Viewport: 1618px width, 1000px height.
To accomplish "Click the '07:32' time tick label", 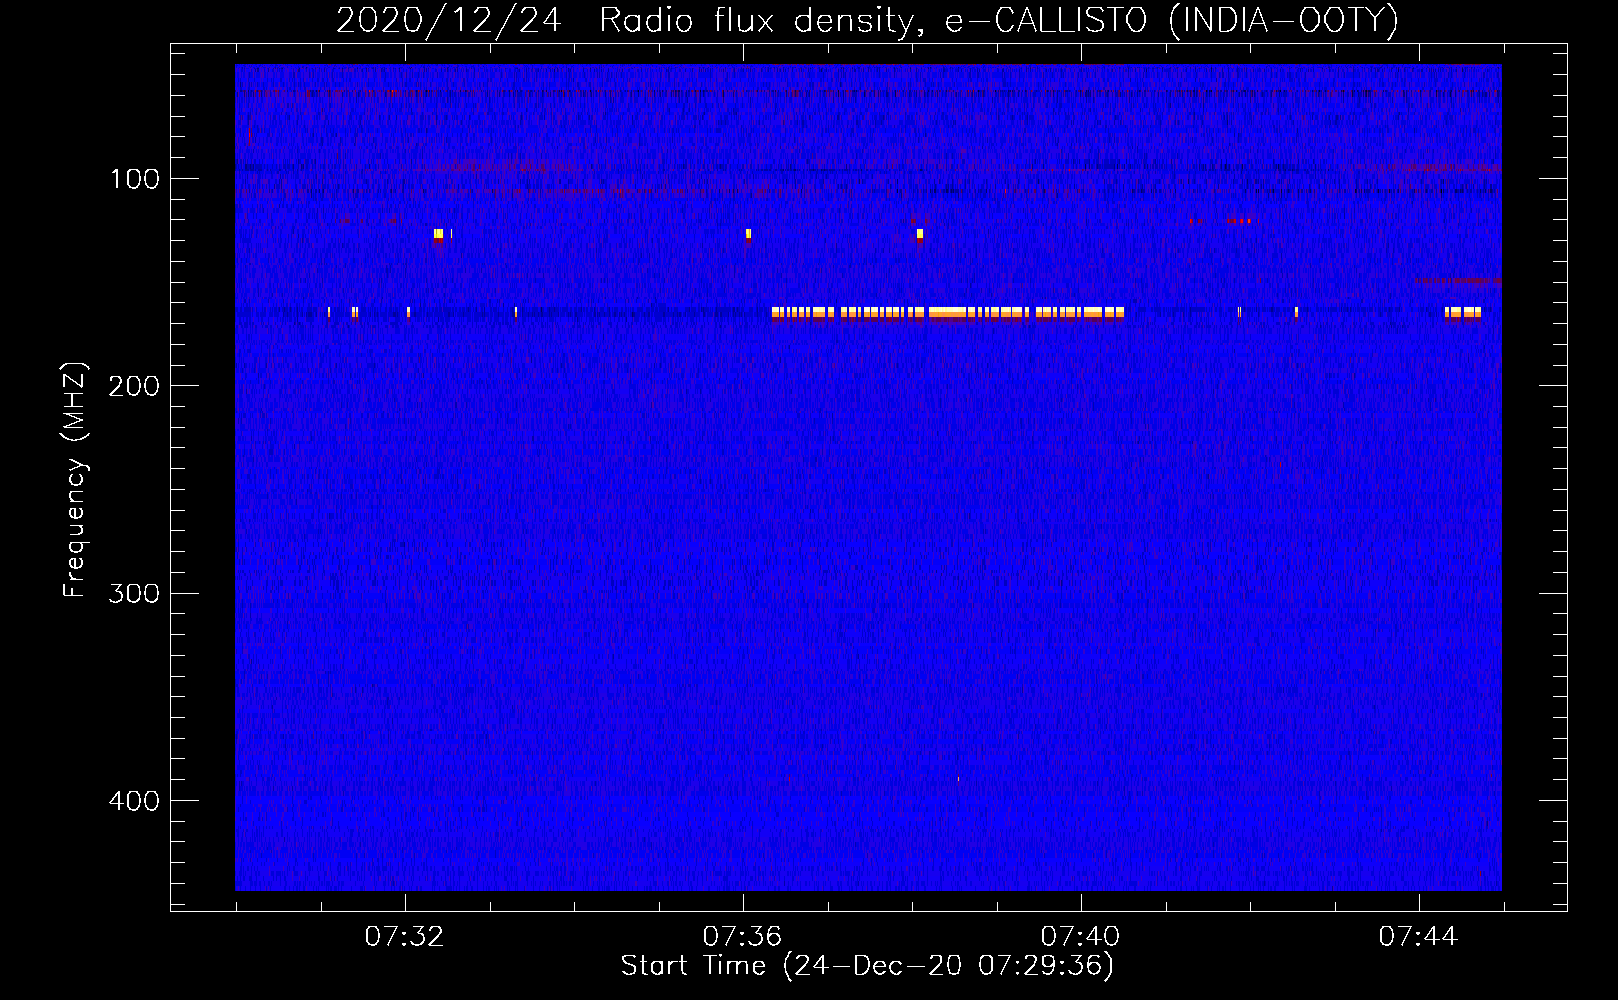I will 404,937.
